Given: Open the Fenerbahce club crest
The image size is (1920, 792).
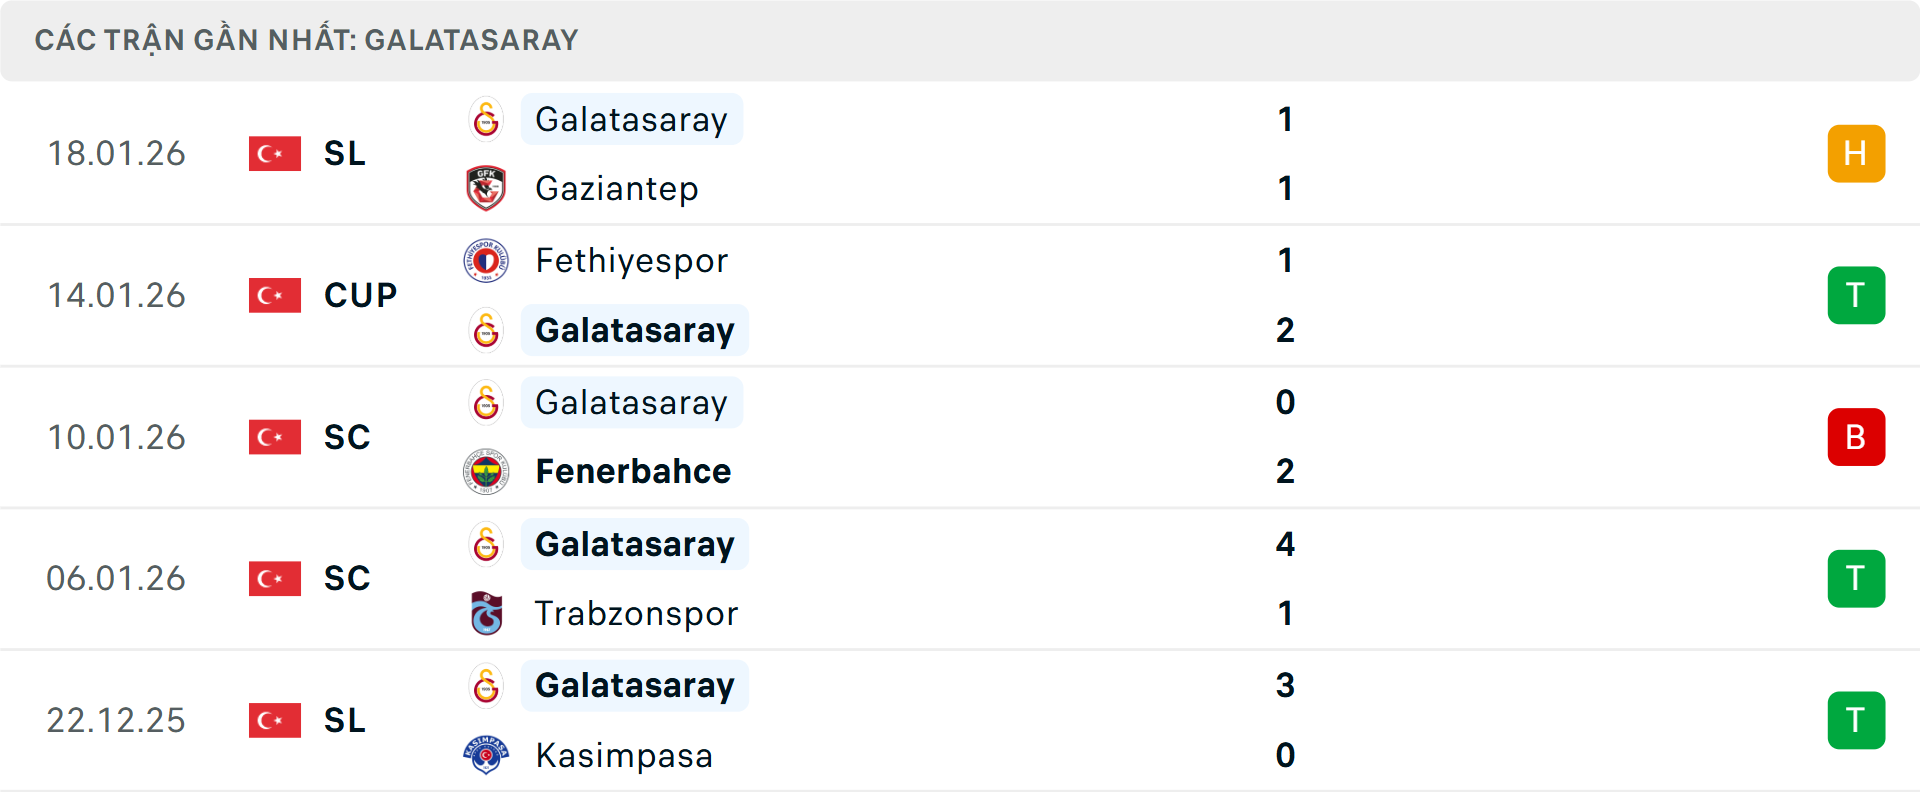Looking at the screenshot, I should 486,471.
